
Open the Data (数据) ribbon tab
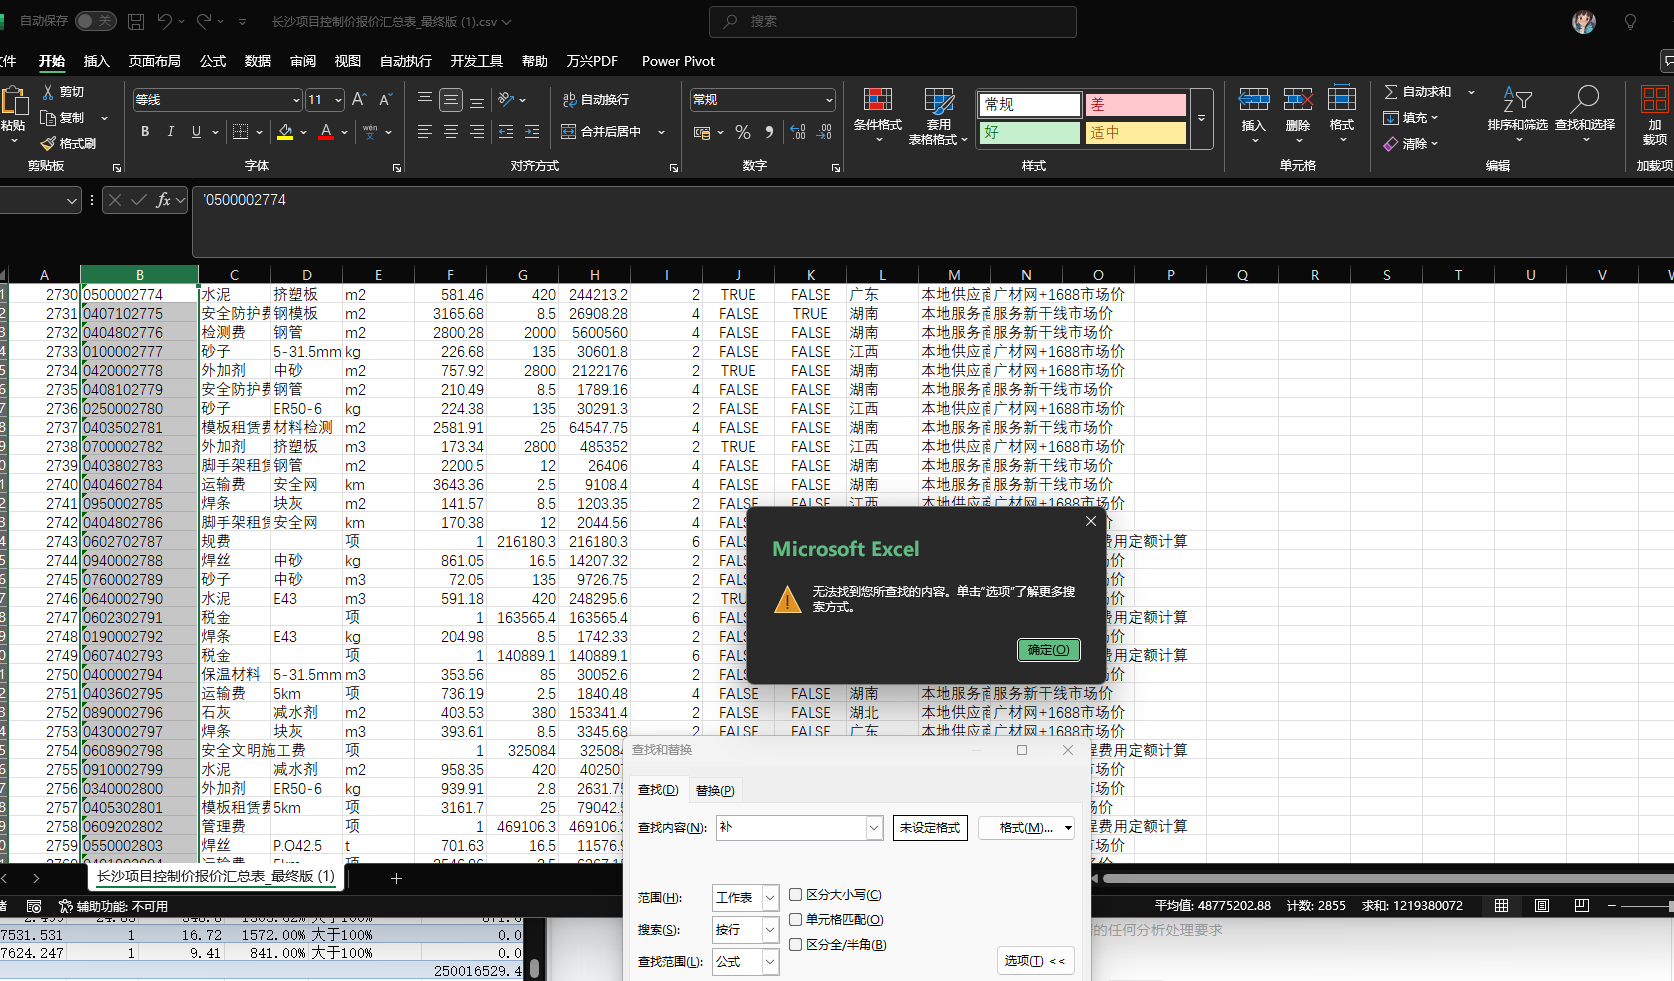click(x=258, y=61)
